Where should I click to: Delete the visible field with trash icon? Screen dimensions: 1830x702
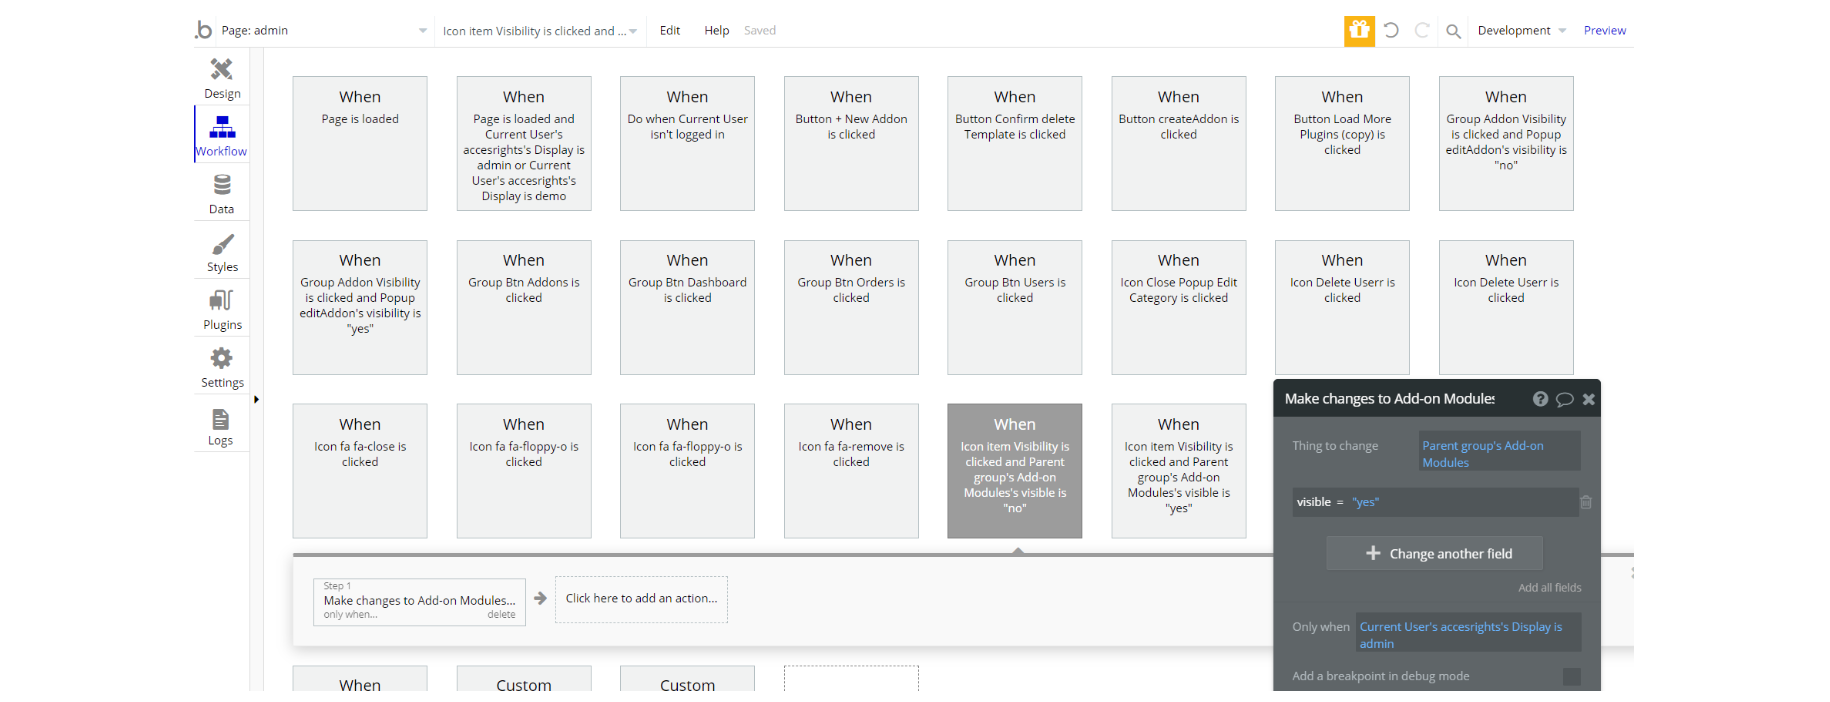(x=1586, y=502)
